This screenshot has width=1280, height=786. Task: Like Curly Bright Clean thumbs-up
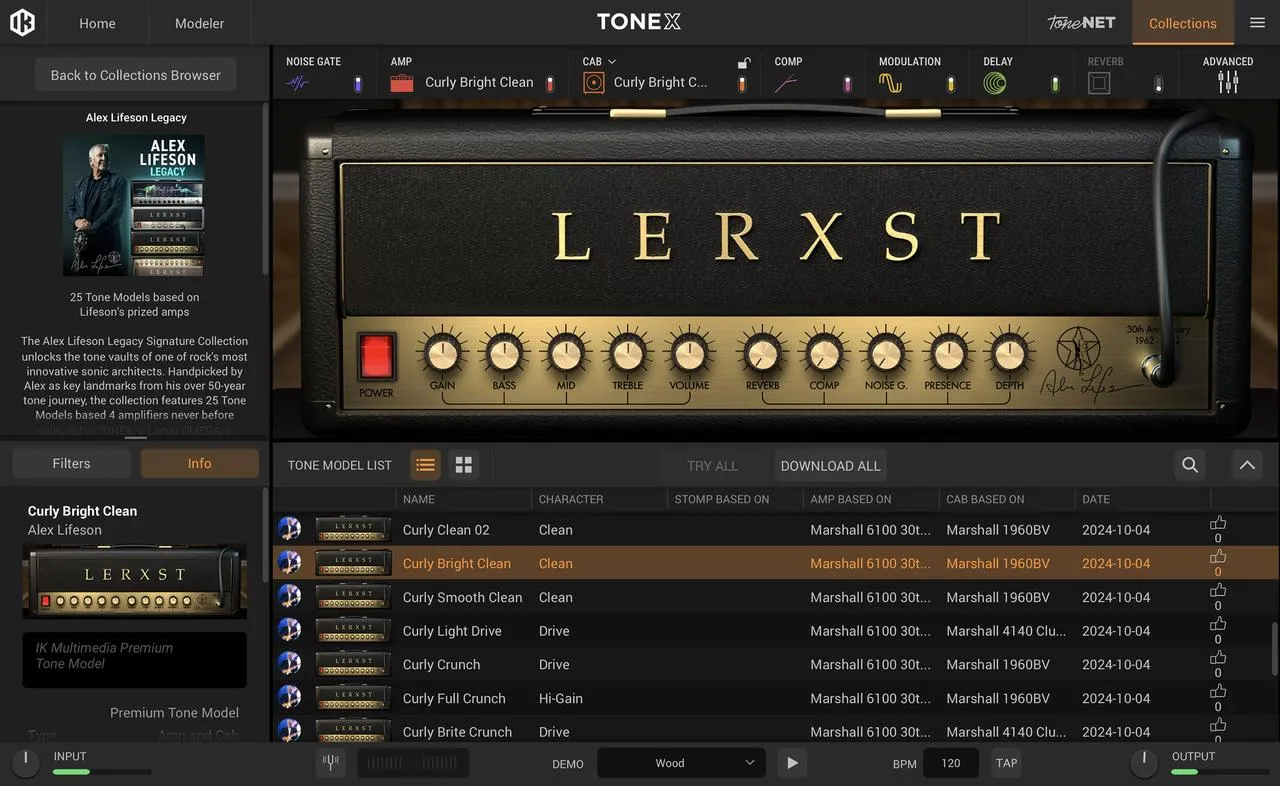pyautogui.click(x=1218, y=557)
